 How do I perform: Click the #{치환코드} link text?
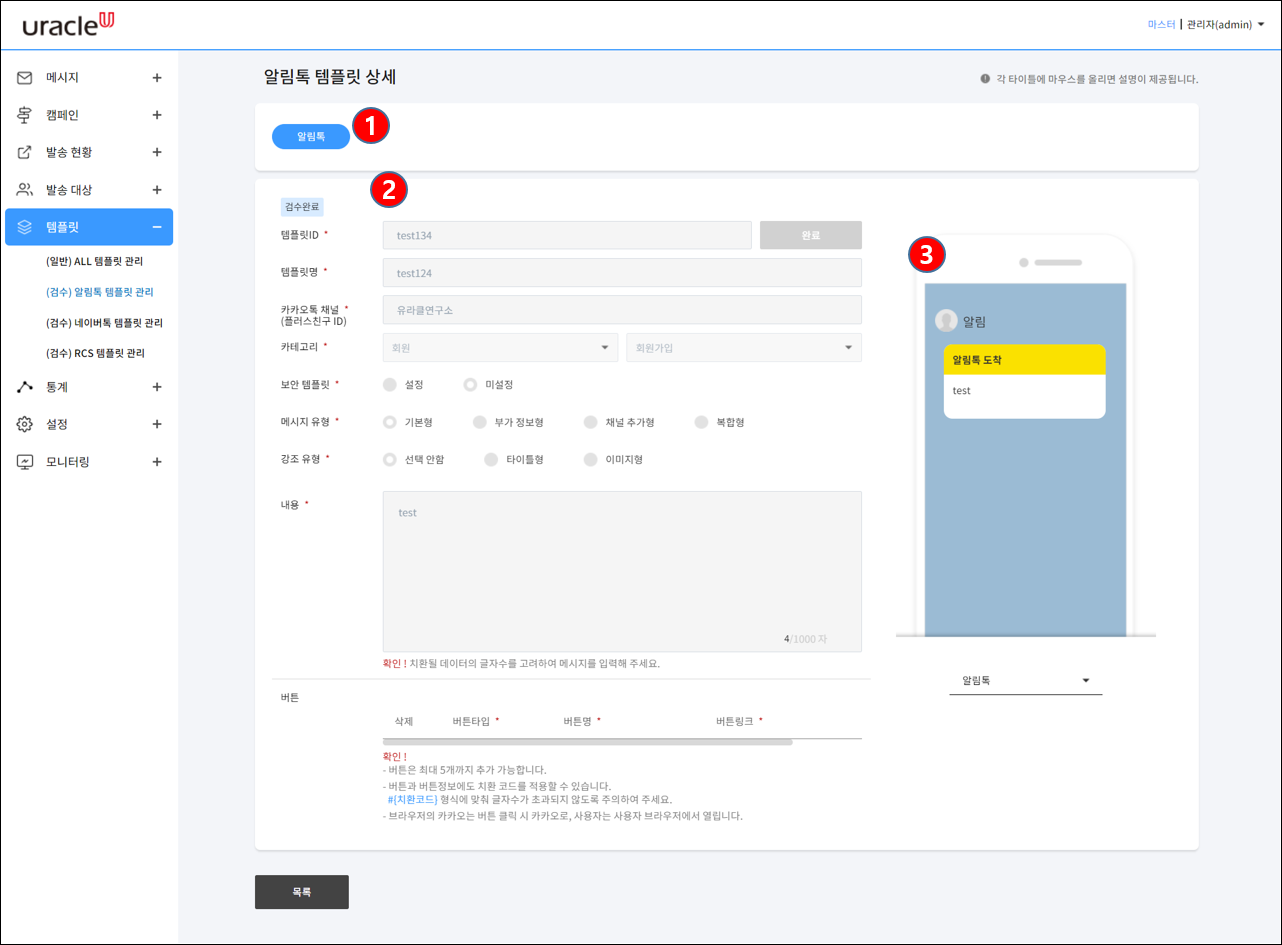(x=412, y=800)
